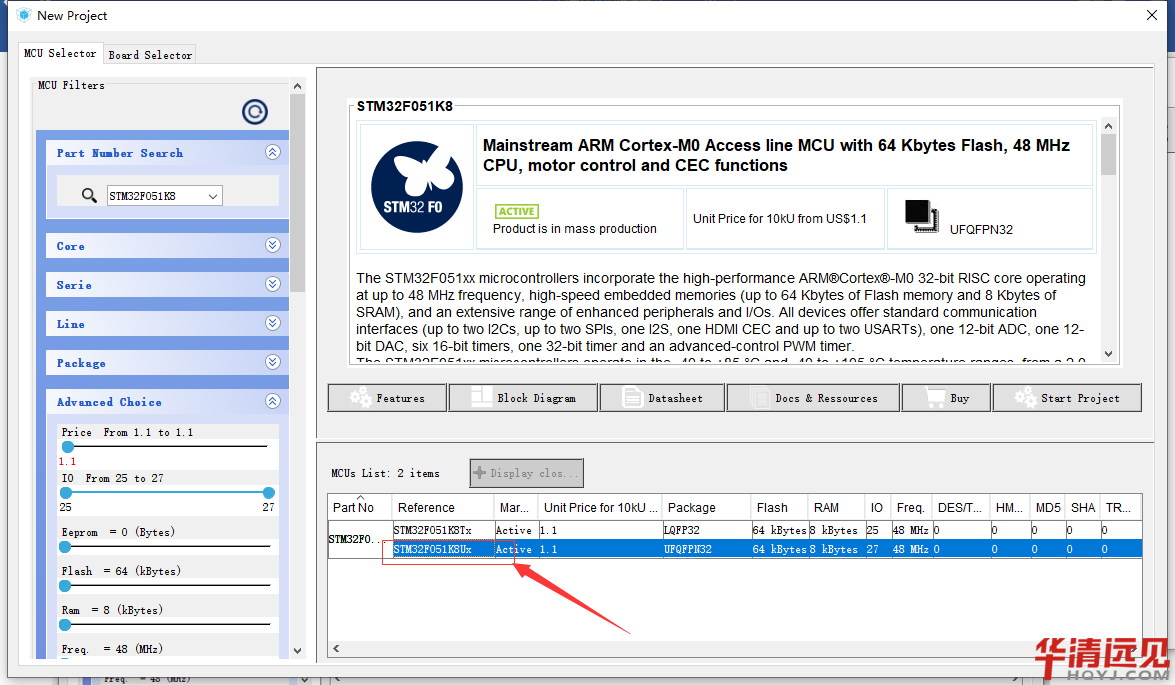This screenshot has width=1175, height=685.
Task: Select the MCU Selector tab
Action: coord(60,54)
